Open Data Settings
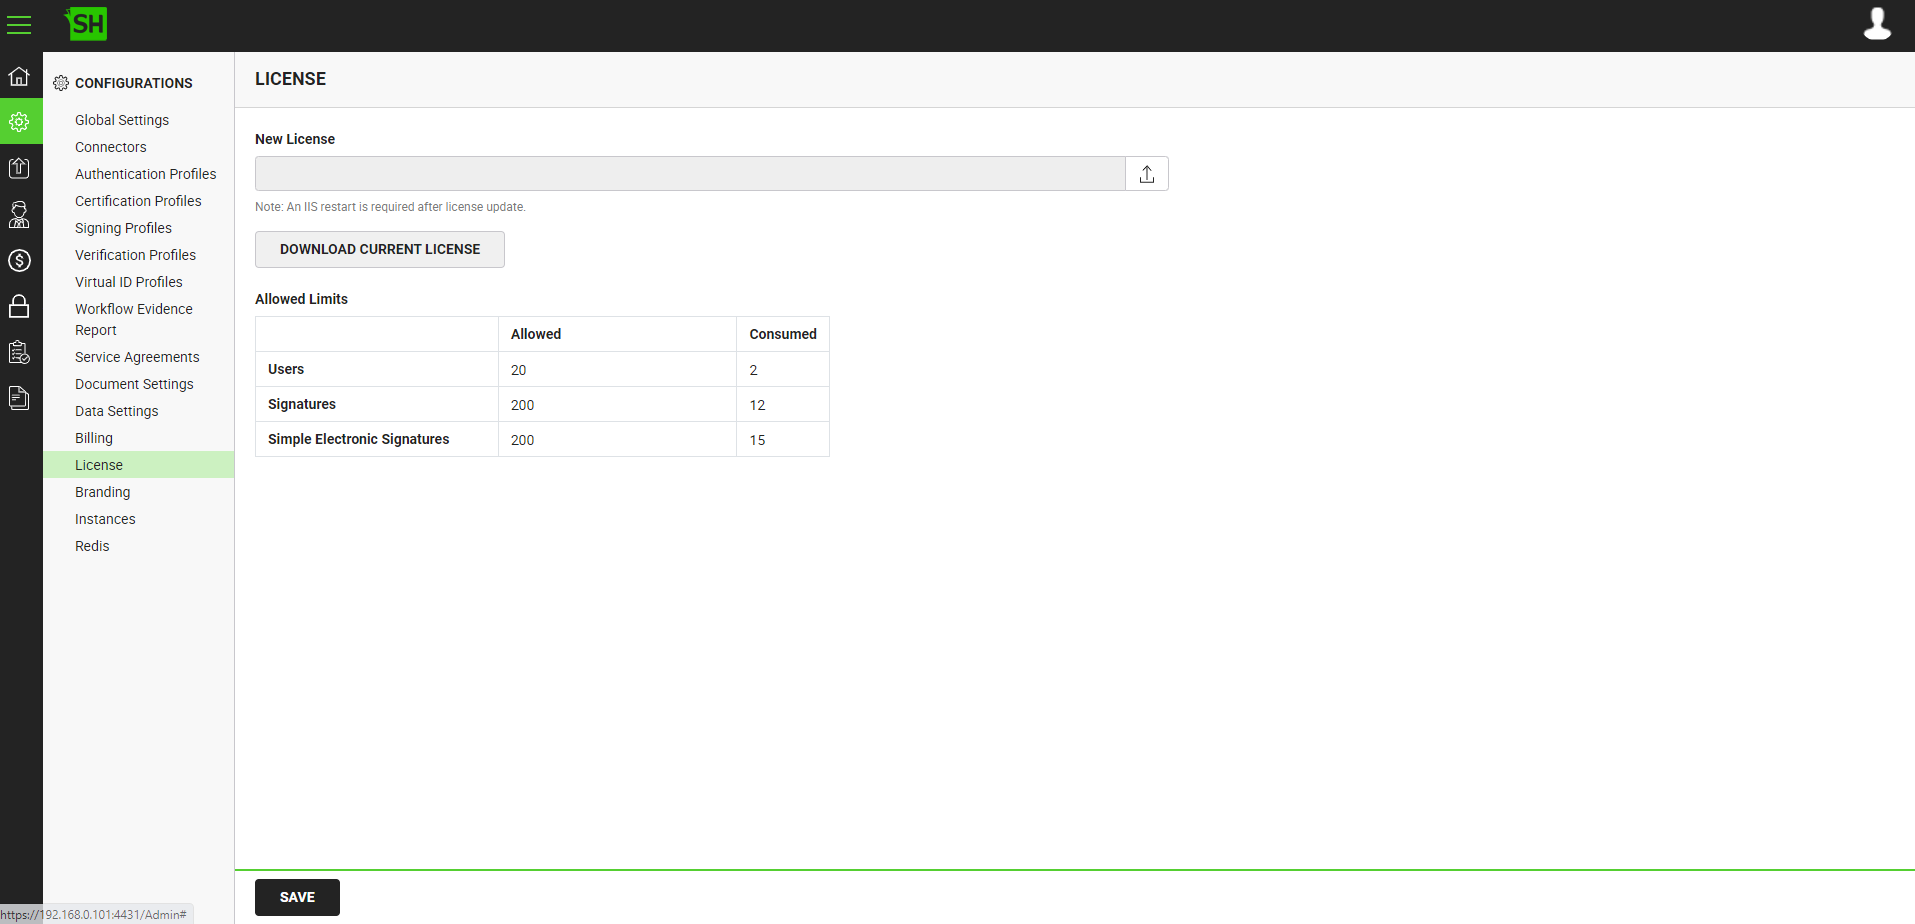1915x924 pixels. point(116,411)
